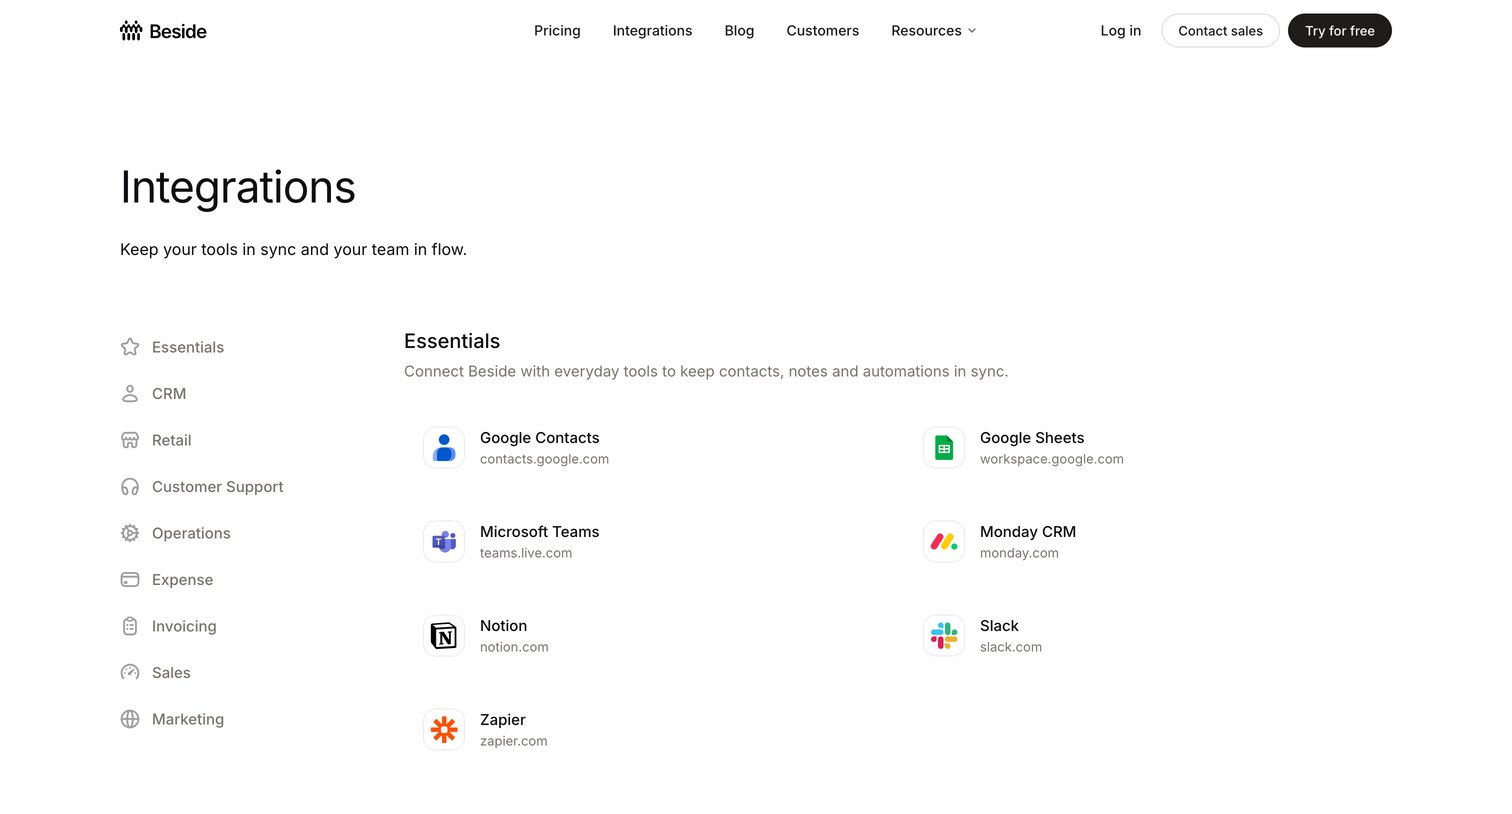Click the teams.live.com text

point(526,553)
